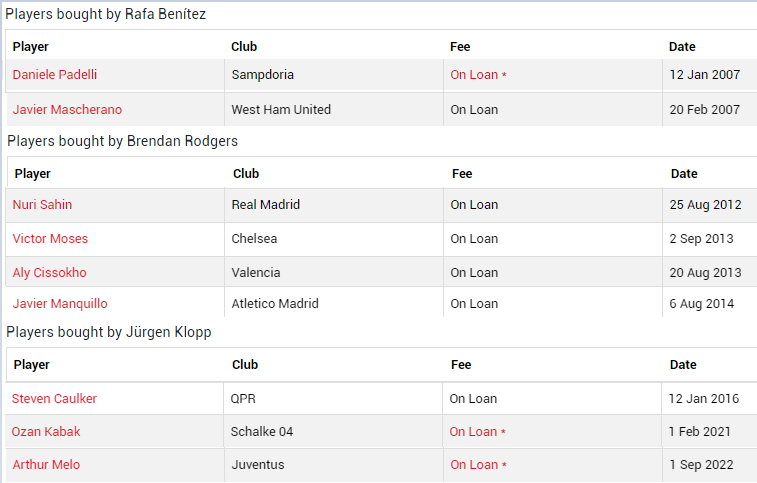The width and height of the screenshot is (757, 483).
Task: Click Date header in Jürgen Klopp table
Action: (683, 365)
